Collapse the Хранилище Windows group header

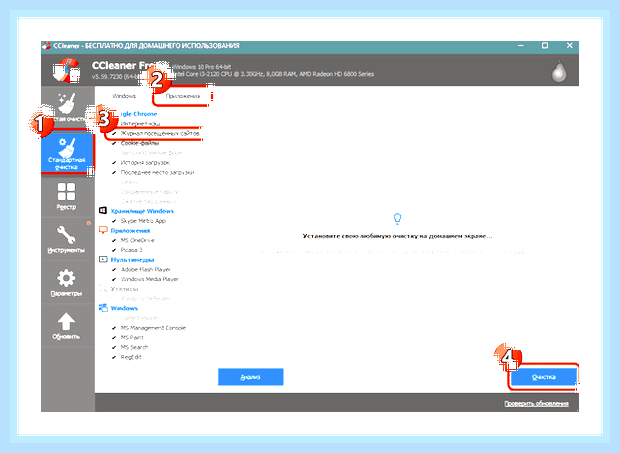tap(142, 211)
